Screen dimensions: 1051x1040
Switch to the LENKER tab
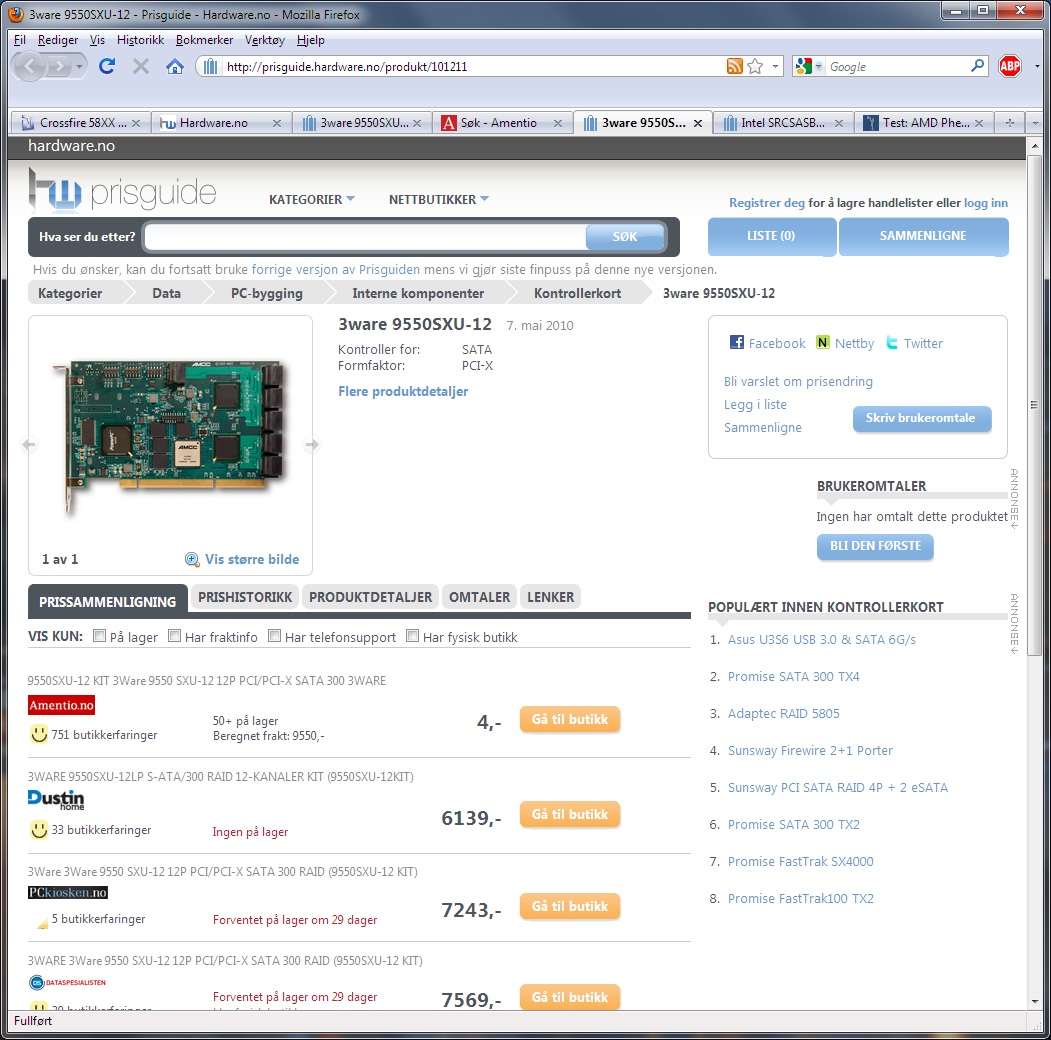point(550,597)
